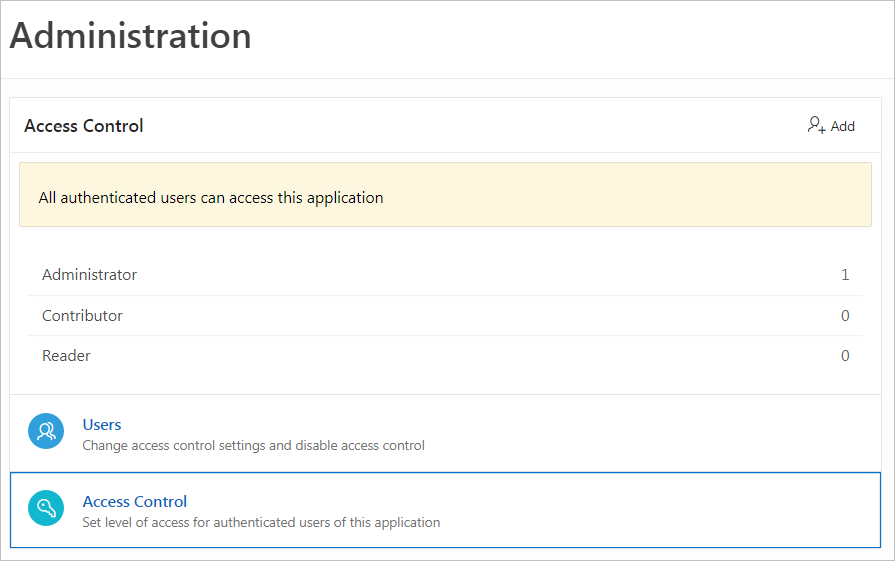Click 'Set level of access' description
This screenshot has height=561, width=895.
coord(261,522)
